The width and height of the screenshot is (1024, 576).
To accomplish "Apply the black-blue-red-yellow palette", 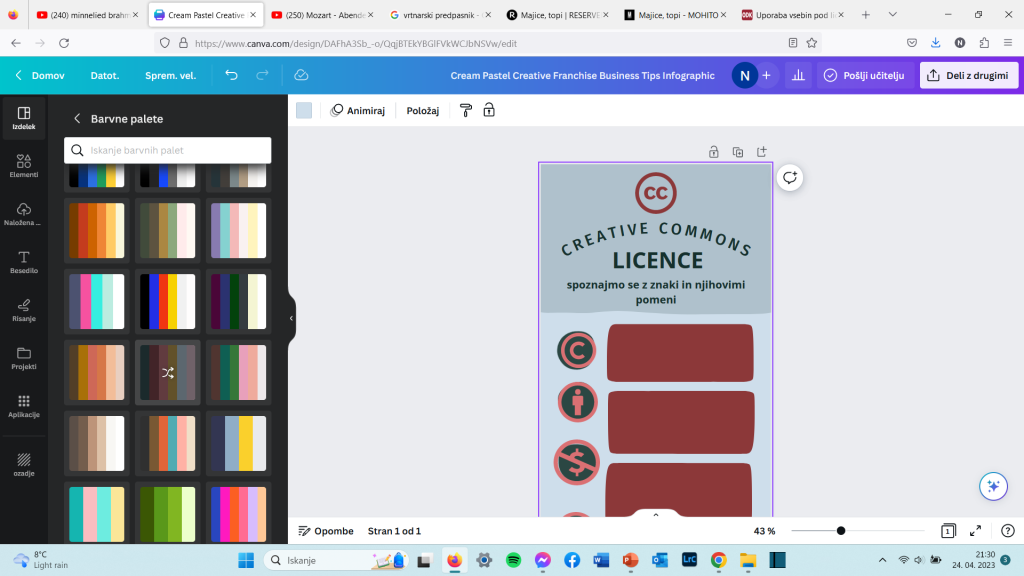I will coord(168,302).
